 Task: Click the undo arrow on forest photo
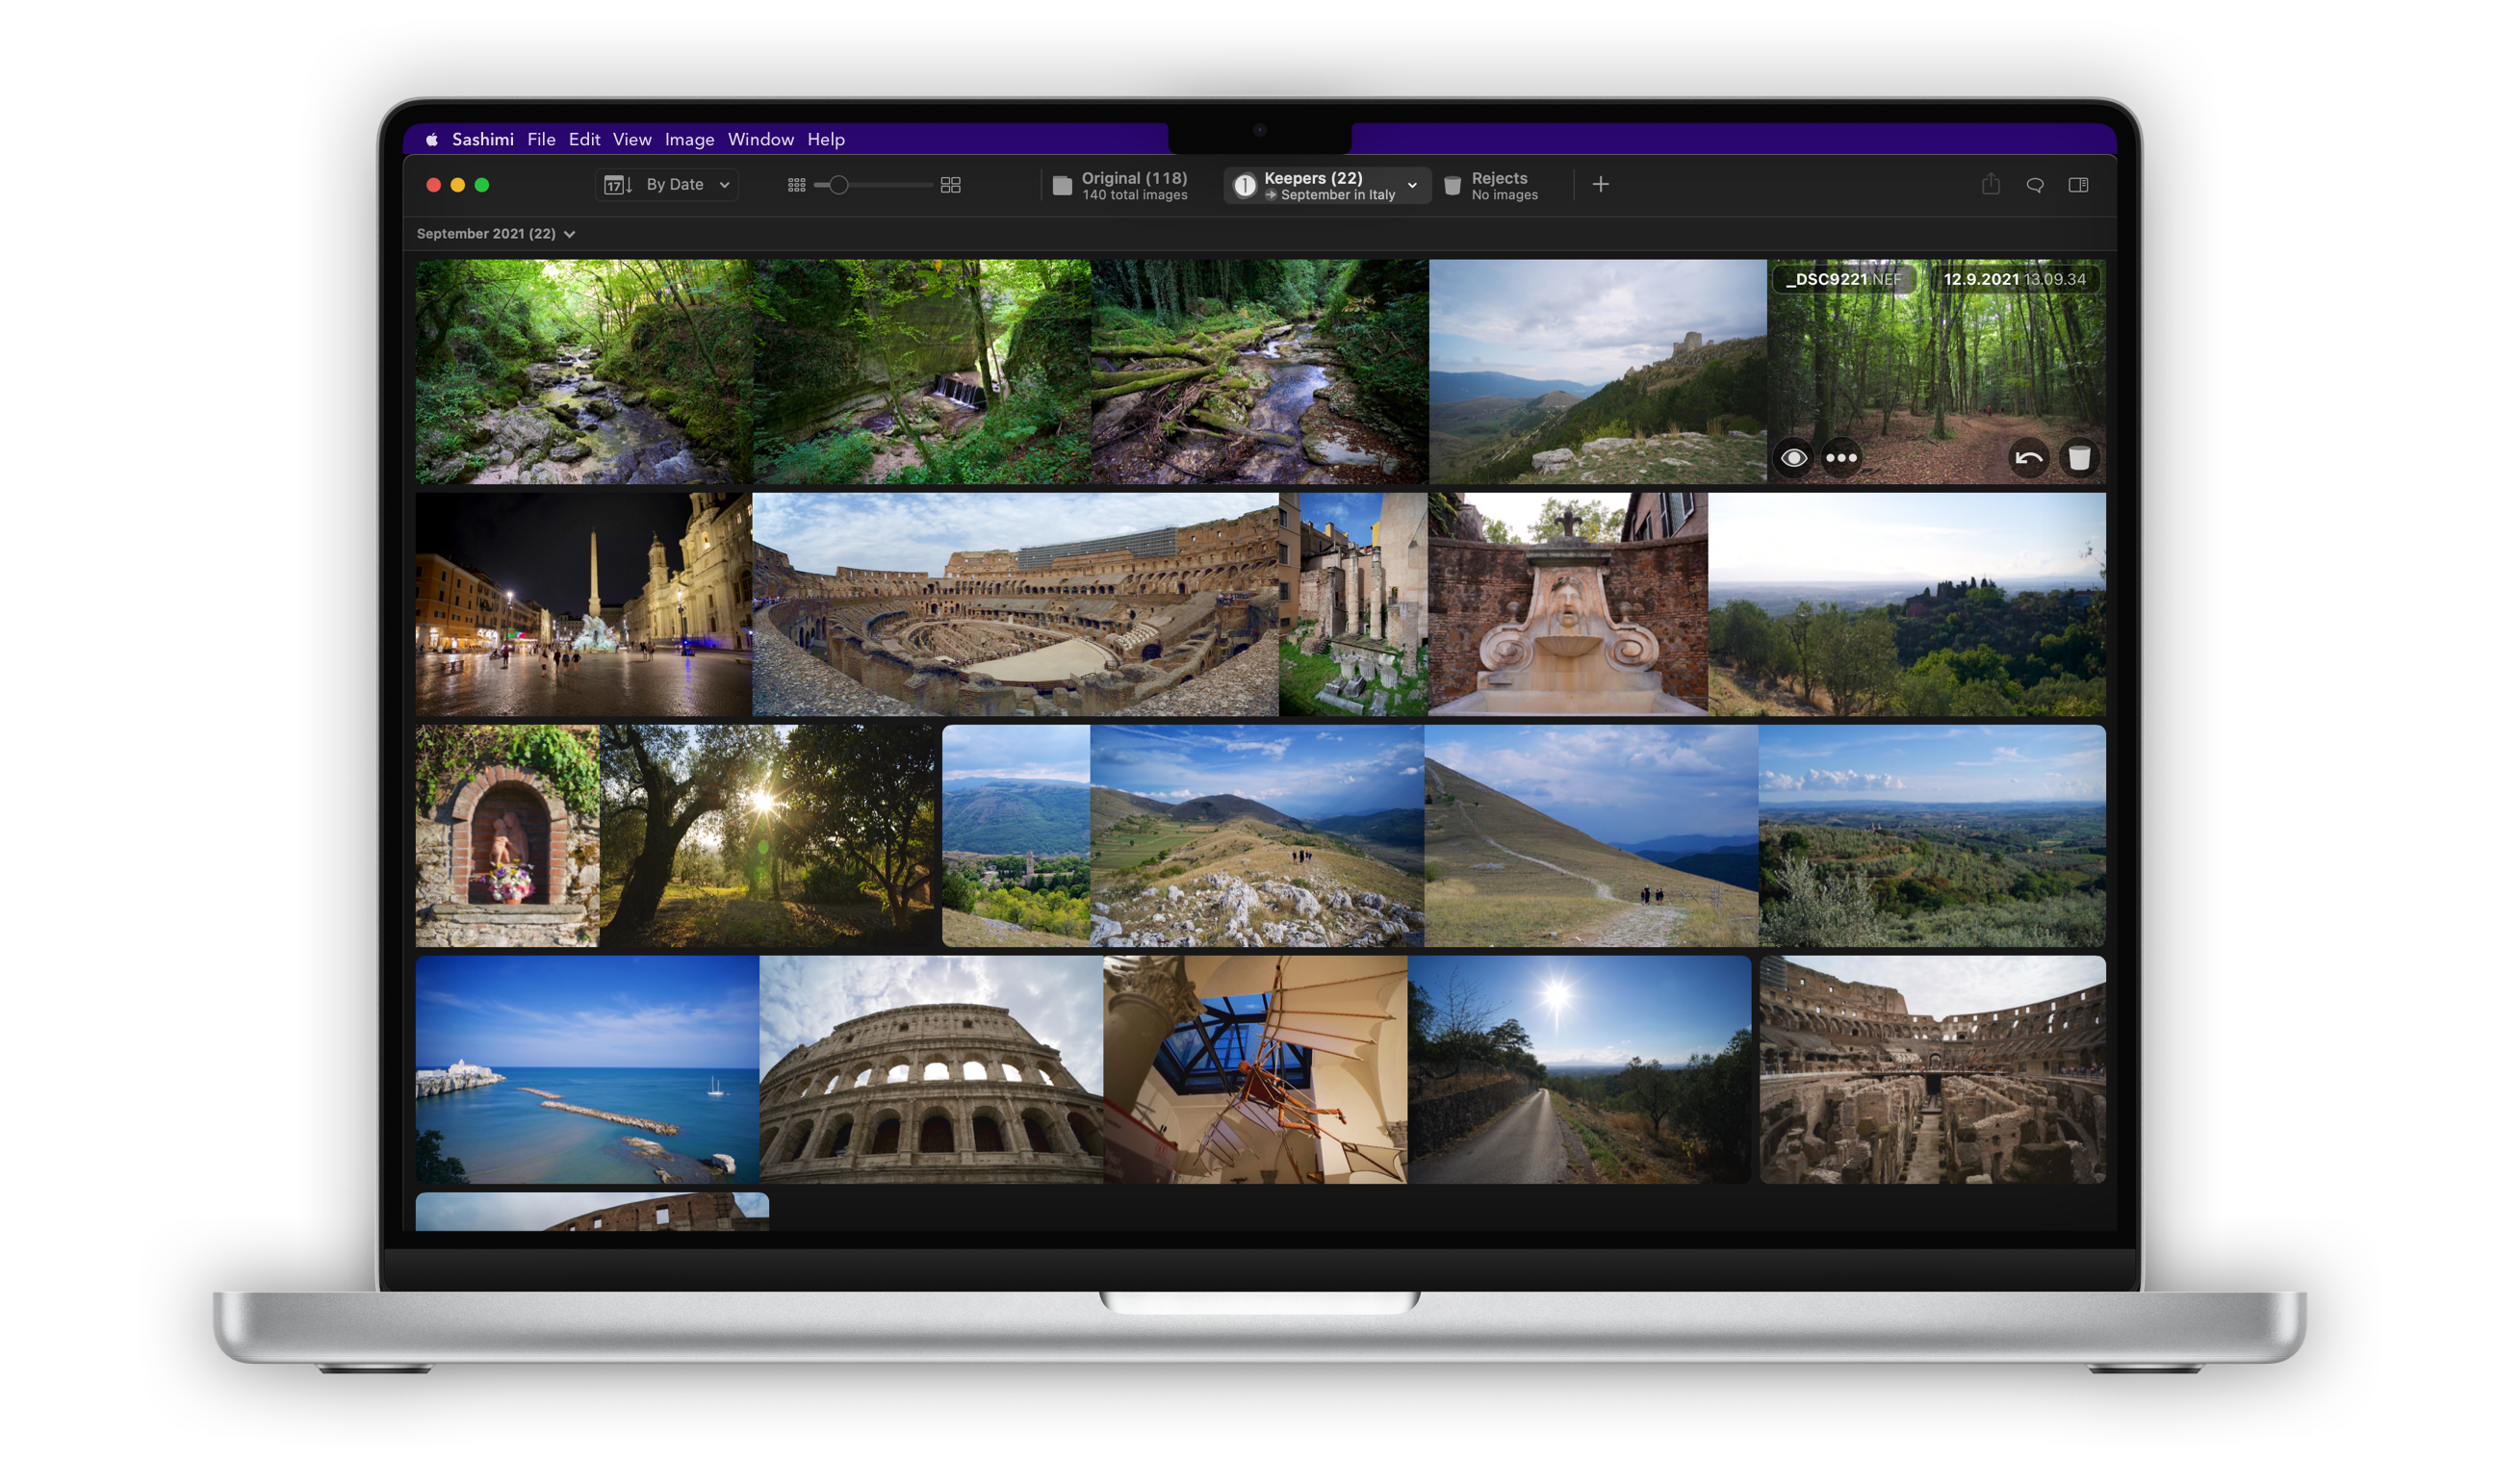point(2028,458)
